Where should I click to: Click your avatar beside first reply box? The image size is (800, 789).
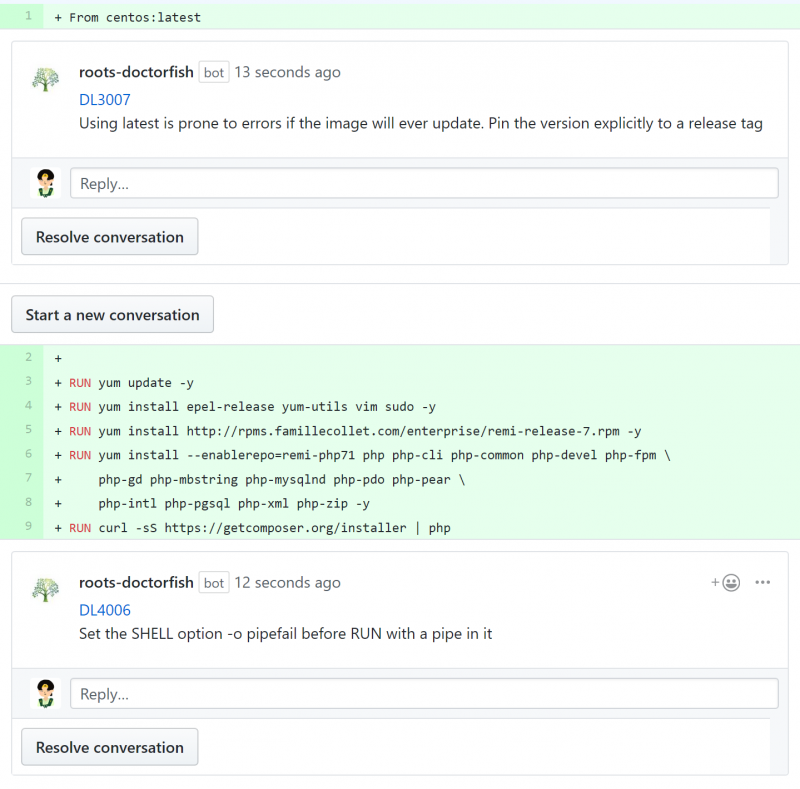tap(45, 183)
